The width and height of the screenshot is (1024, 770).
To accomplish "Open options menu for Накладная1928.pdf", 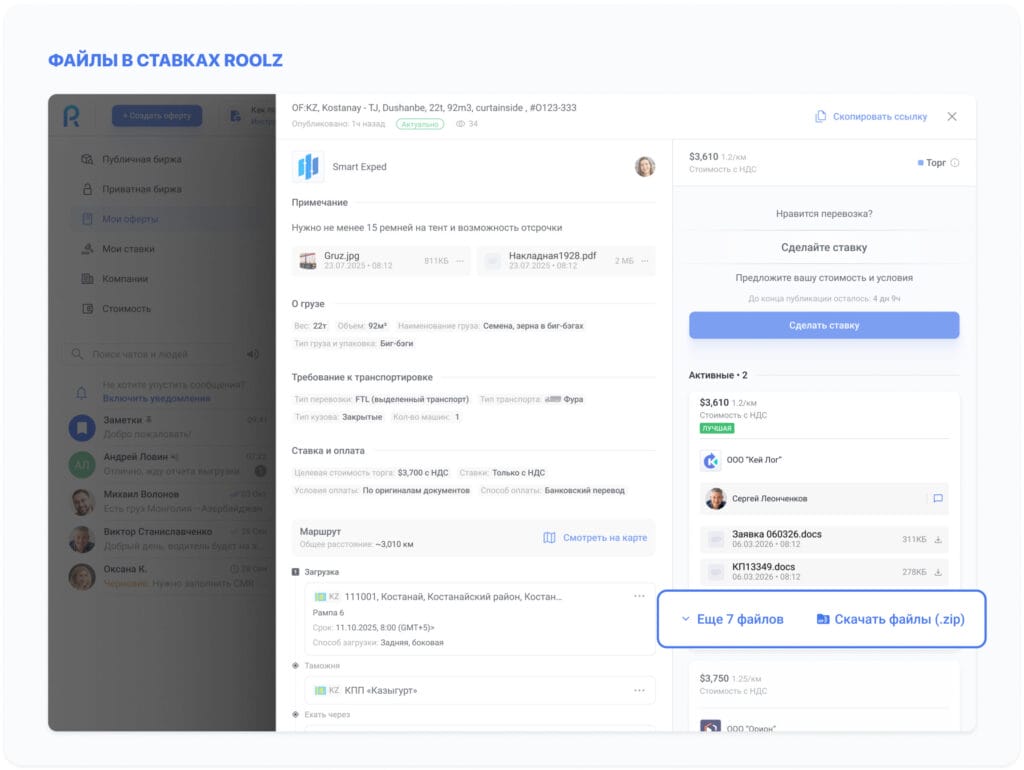I will (644, 261).
